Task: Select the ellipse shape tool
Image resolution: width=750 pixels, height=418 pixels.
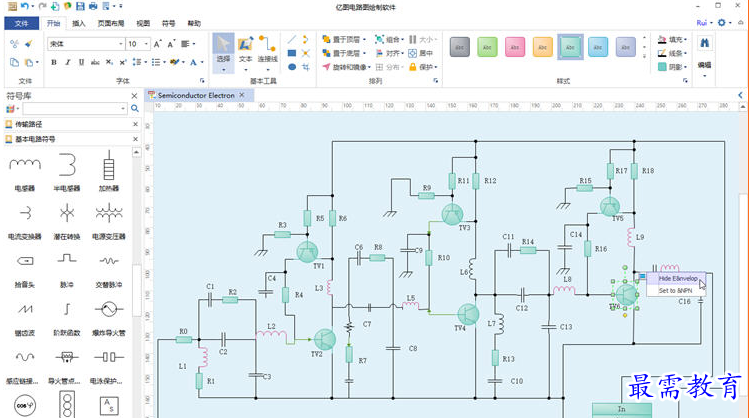Action: pyautogui.click(x=292, y=67)
